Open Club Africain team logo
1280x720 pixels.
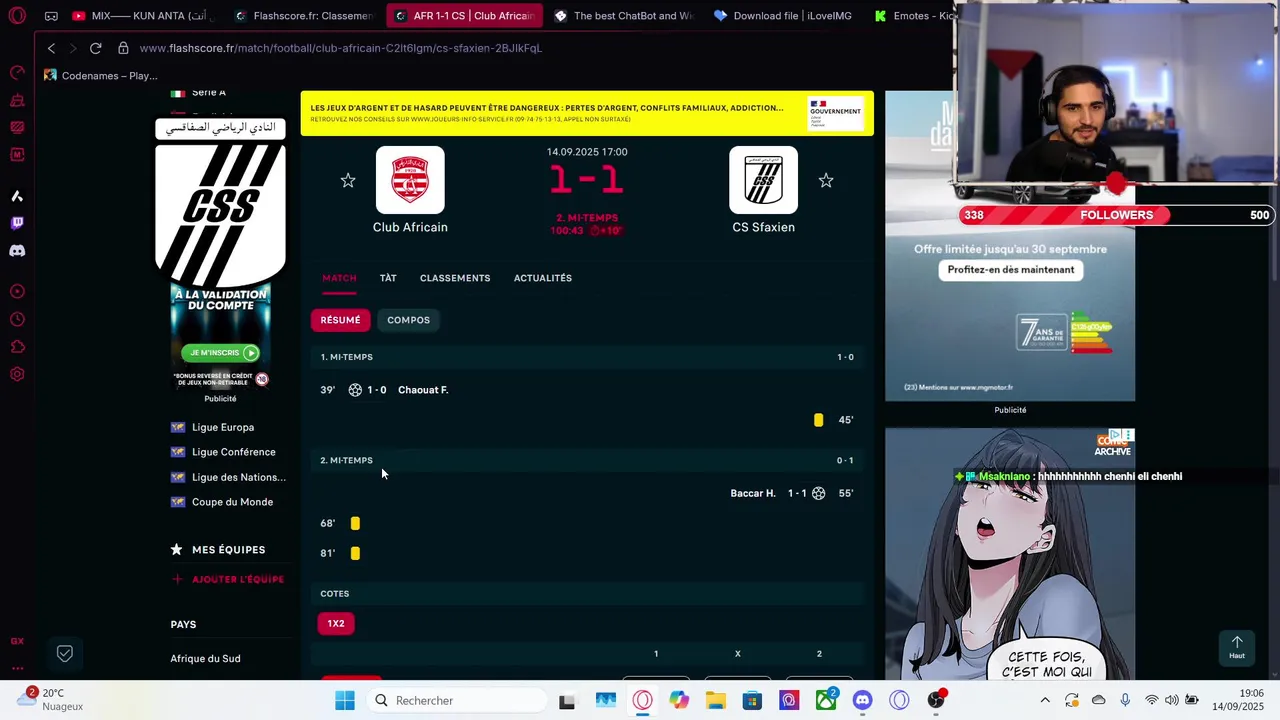[x=410, y=180]
